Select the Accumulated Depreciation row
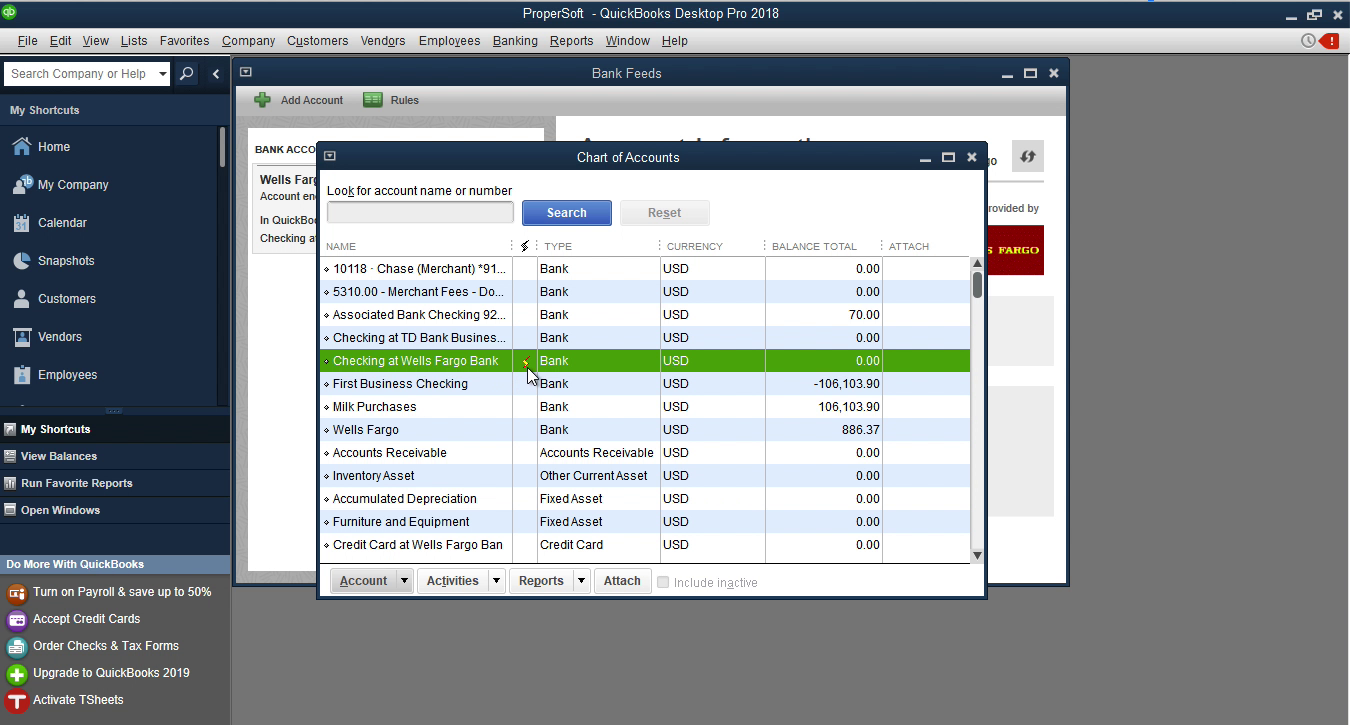The image size is (1350, 725). (x=645, y=499)
